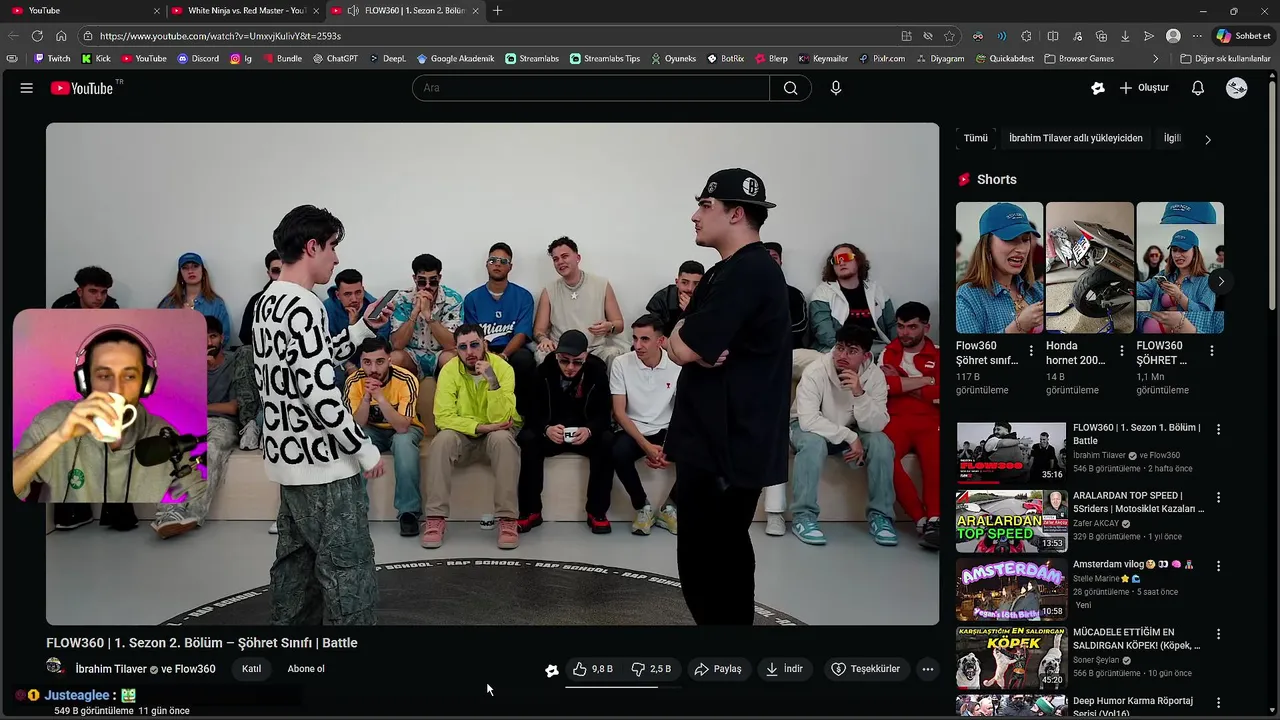Click the Oluştur create button
The image size is (1280, 720).
pos(1144,88)
